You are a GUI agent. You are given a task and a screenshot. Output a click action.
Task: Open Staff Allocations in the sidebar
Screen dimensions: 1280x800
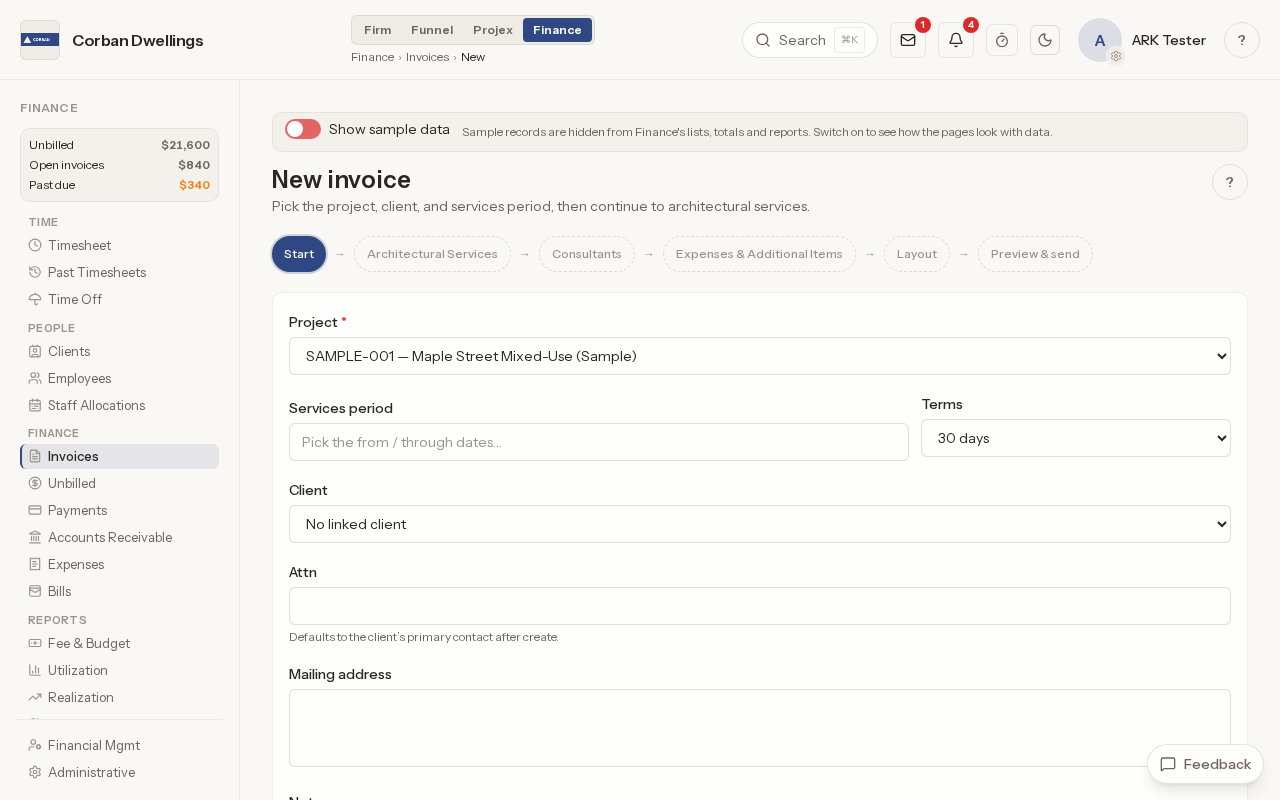tap(119, 405)
